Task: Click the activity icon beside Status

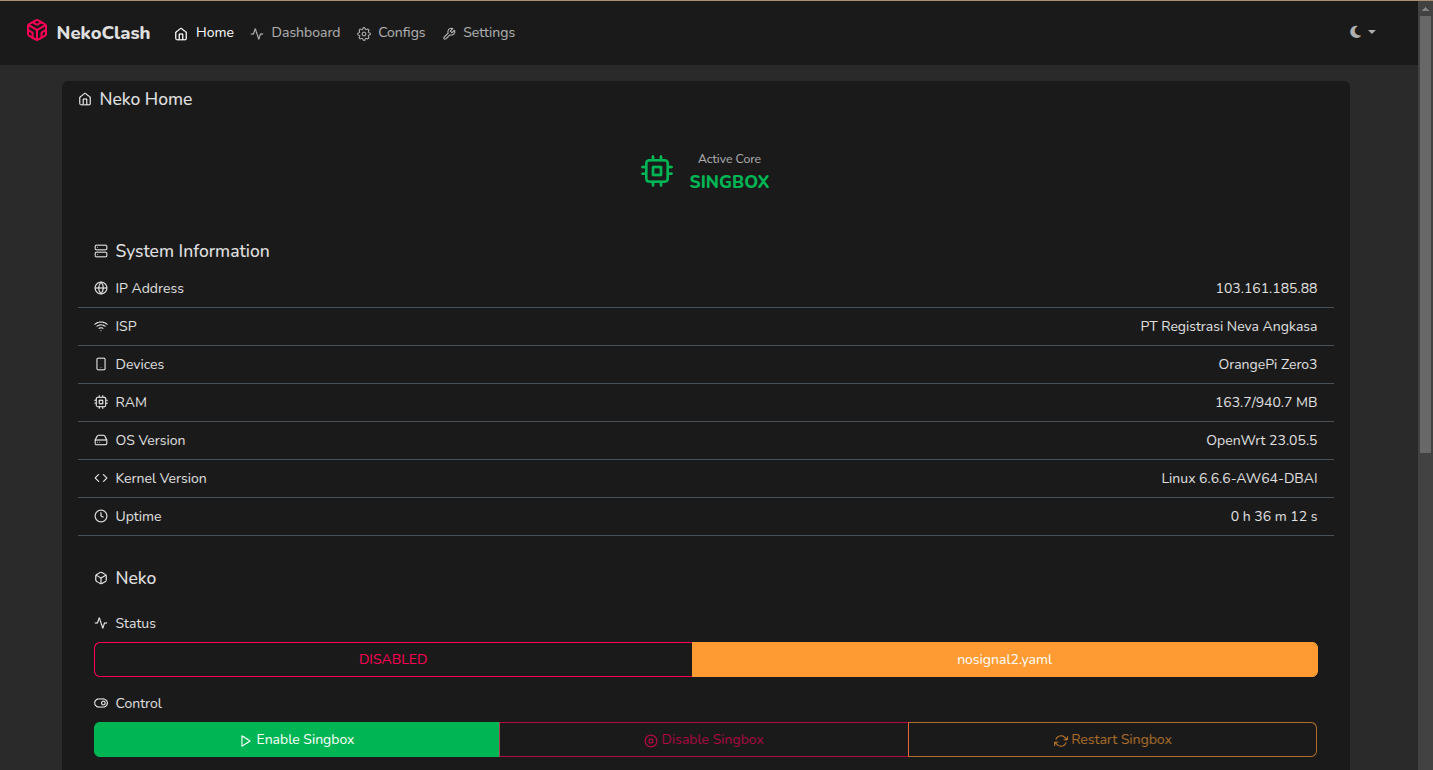Action: pyautogui.click(x=101, y=623)
